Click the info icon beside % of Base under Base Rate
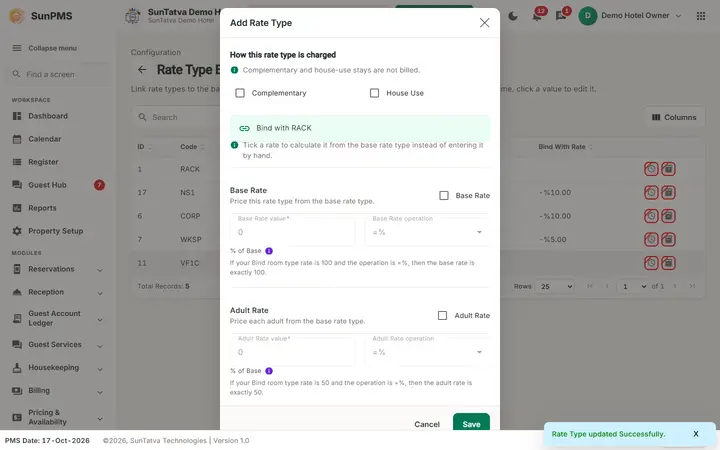Screen dimensions: 720x450 click(x=269, y=251)
